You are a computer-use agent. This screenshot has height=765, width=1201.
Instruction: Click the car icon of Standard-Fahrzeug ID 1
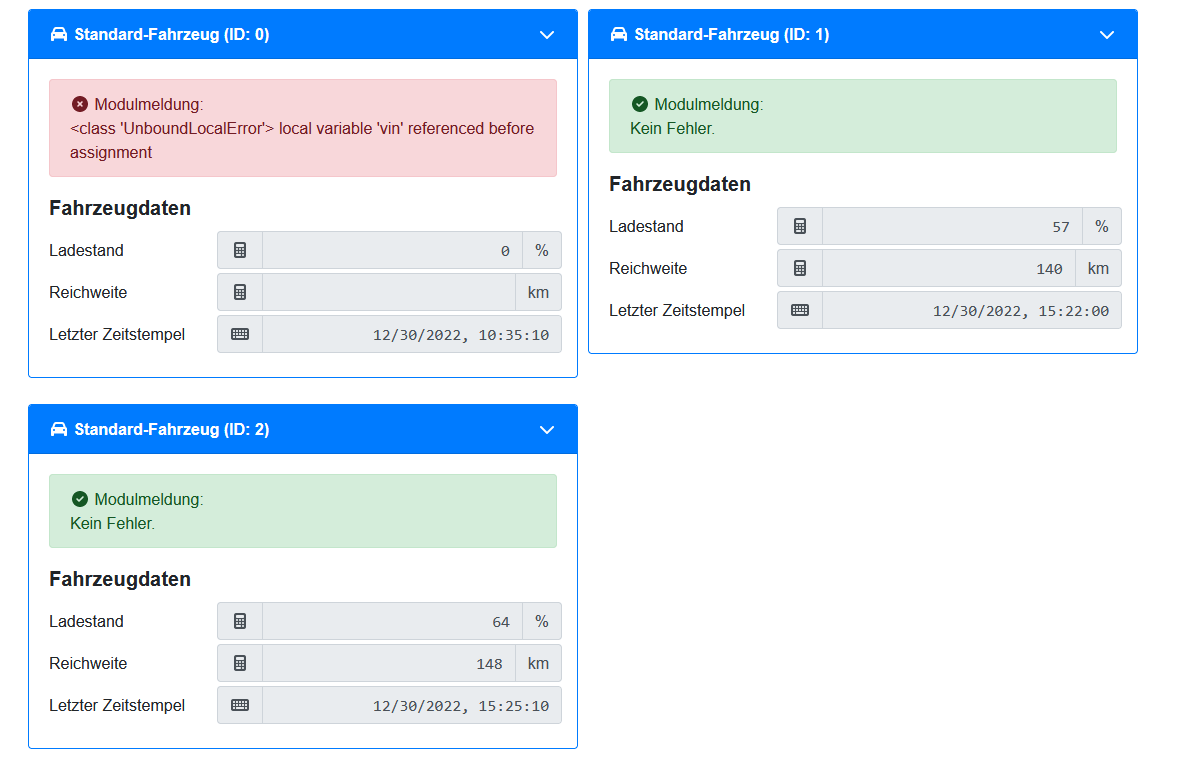(x=619, y=35)
